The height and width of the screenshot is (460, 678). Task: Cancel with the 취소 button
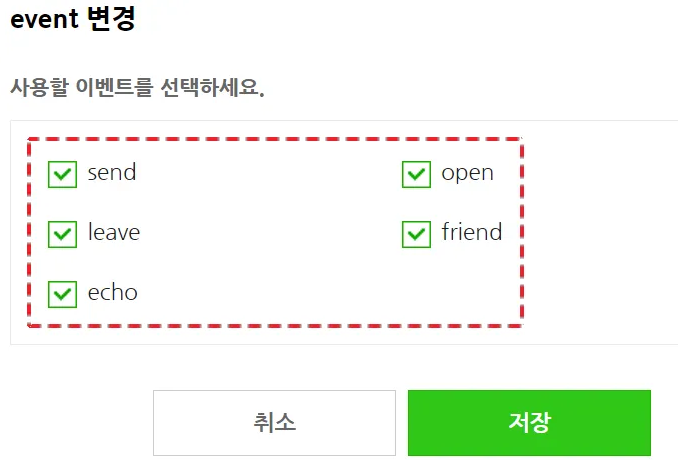point(274,422)
